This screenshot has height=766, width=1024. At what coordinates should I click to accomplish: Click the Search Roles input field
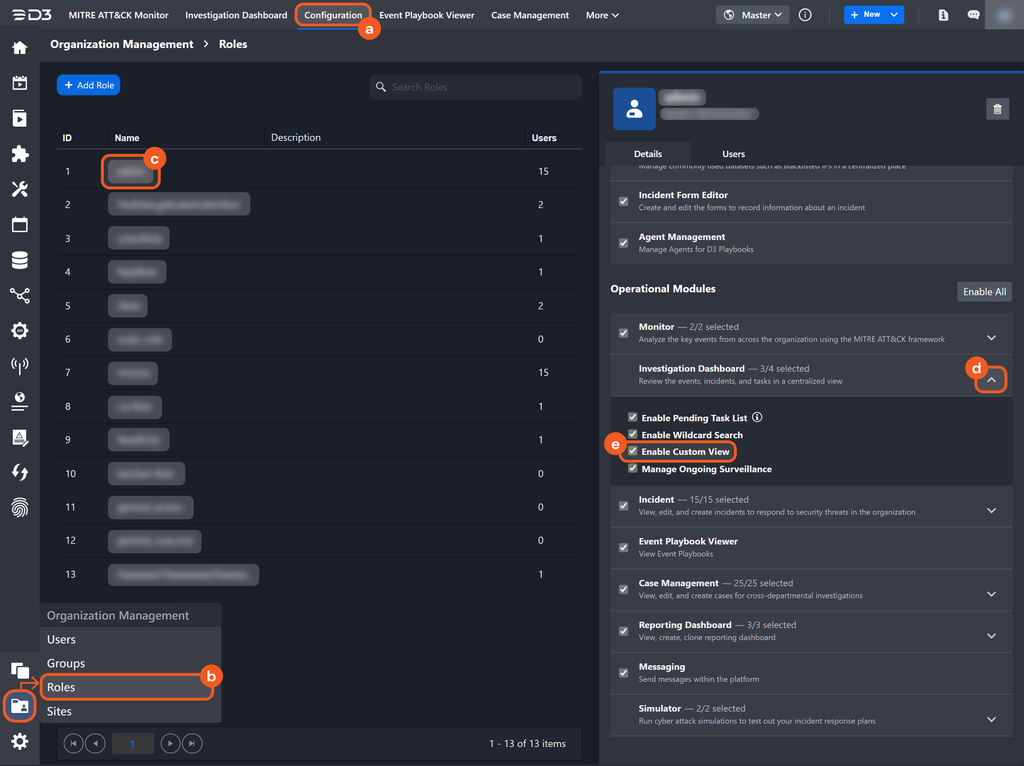pyautogui.click(x=480, y=87)
